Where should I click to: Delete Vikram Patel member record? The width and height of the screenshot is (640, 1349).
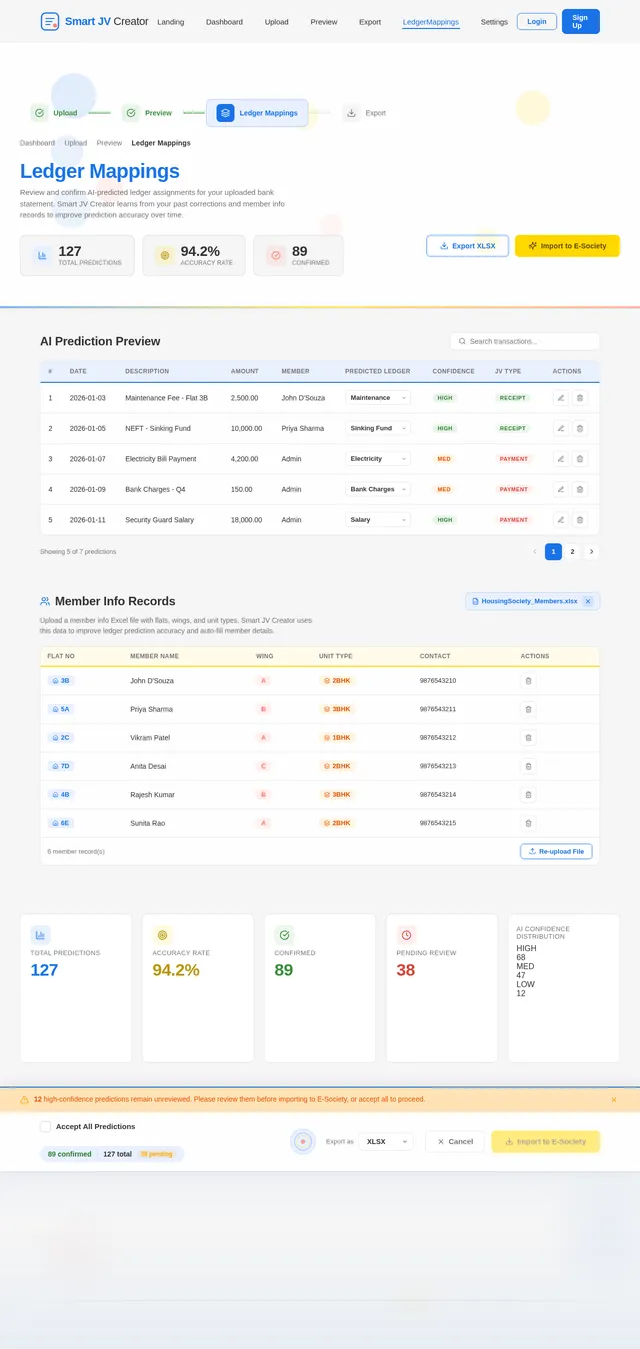coord(529,737)
